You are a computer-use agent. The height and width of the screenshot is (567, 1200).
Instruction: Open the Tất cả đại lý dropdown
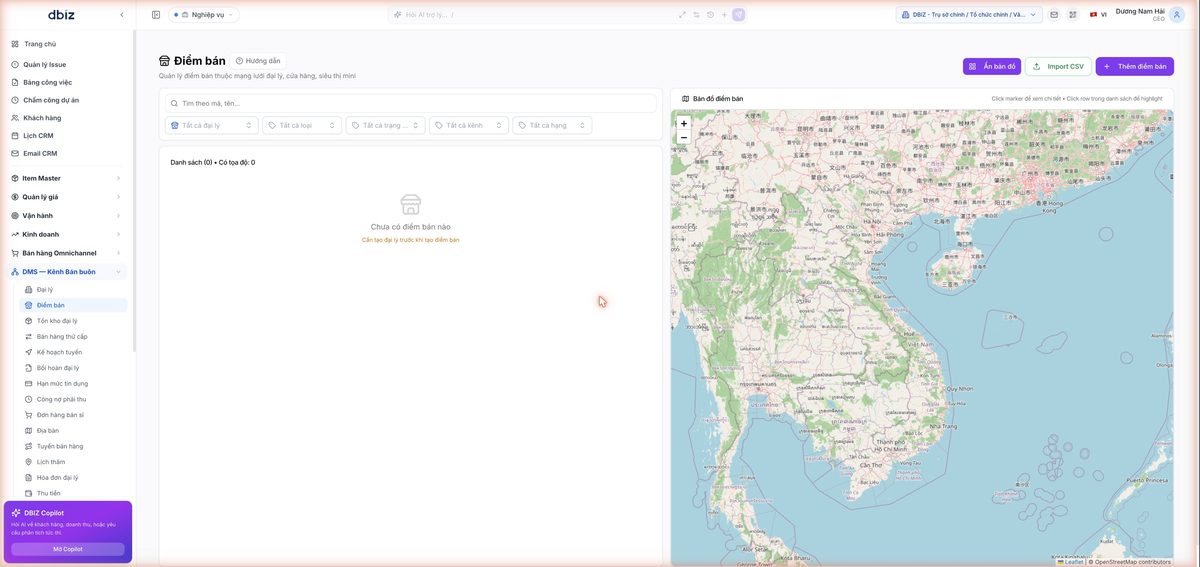coord(210,125)
